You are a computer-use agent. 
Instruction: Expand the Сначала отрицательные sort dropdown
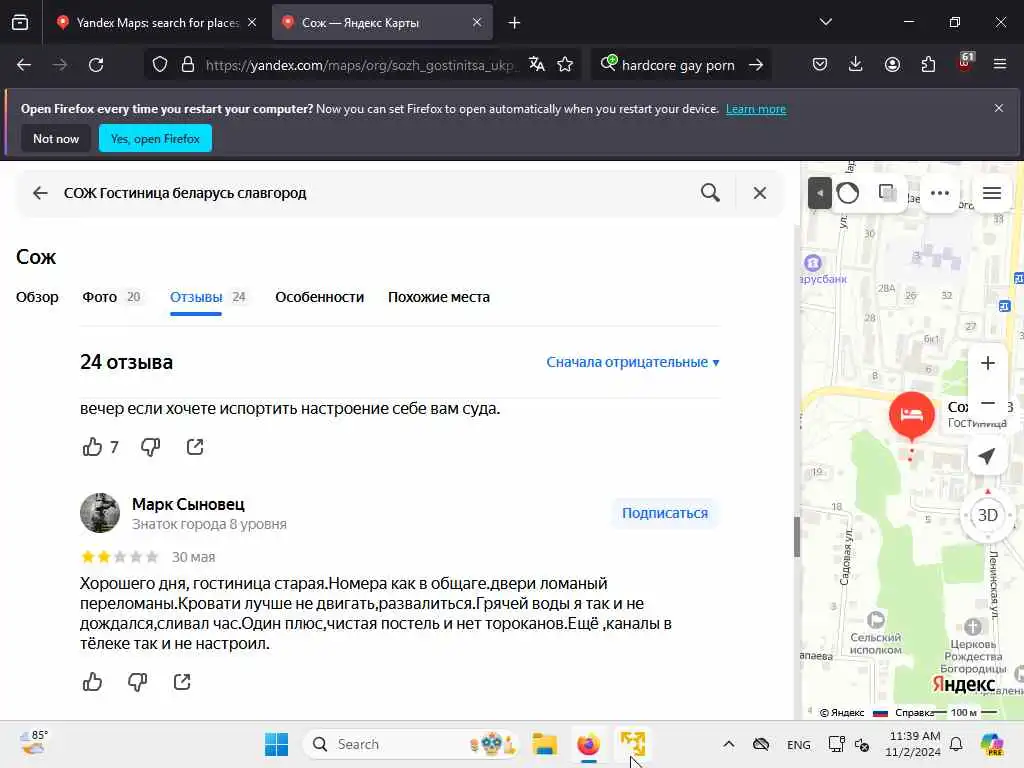coord(633,362)
